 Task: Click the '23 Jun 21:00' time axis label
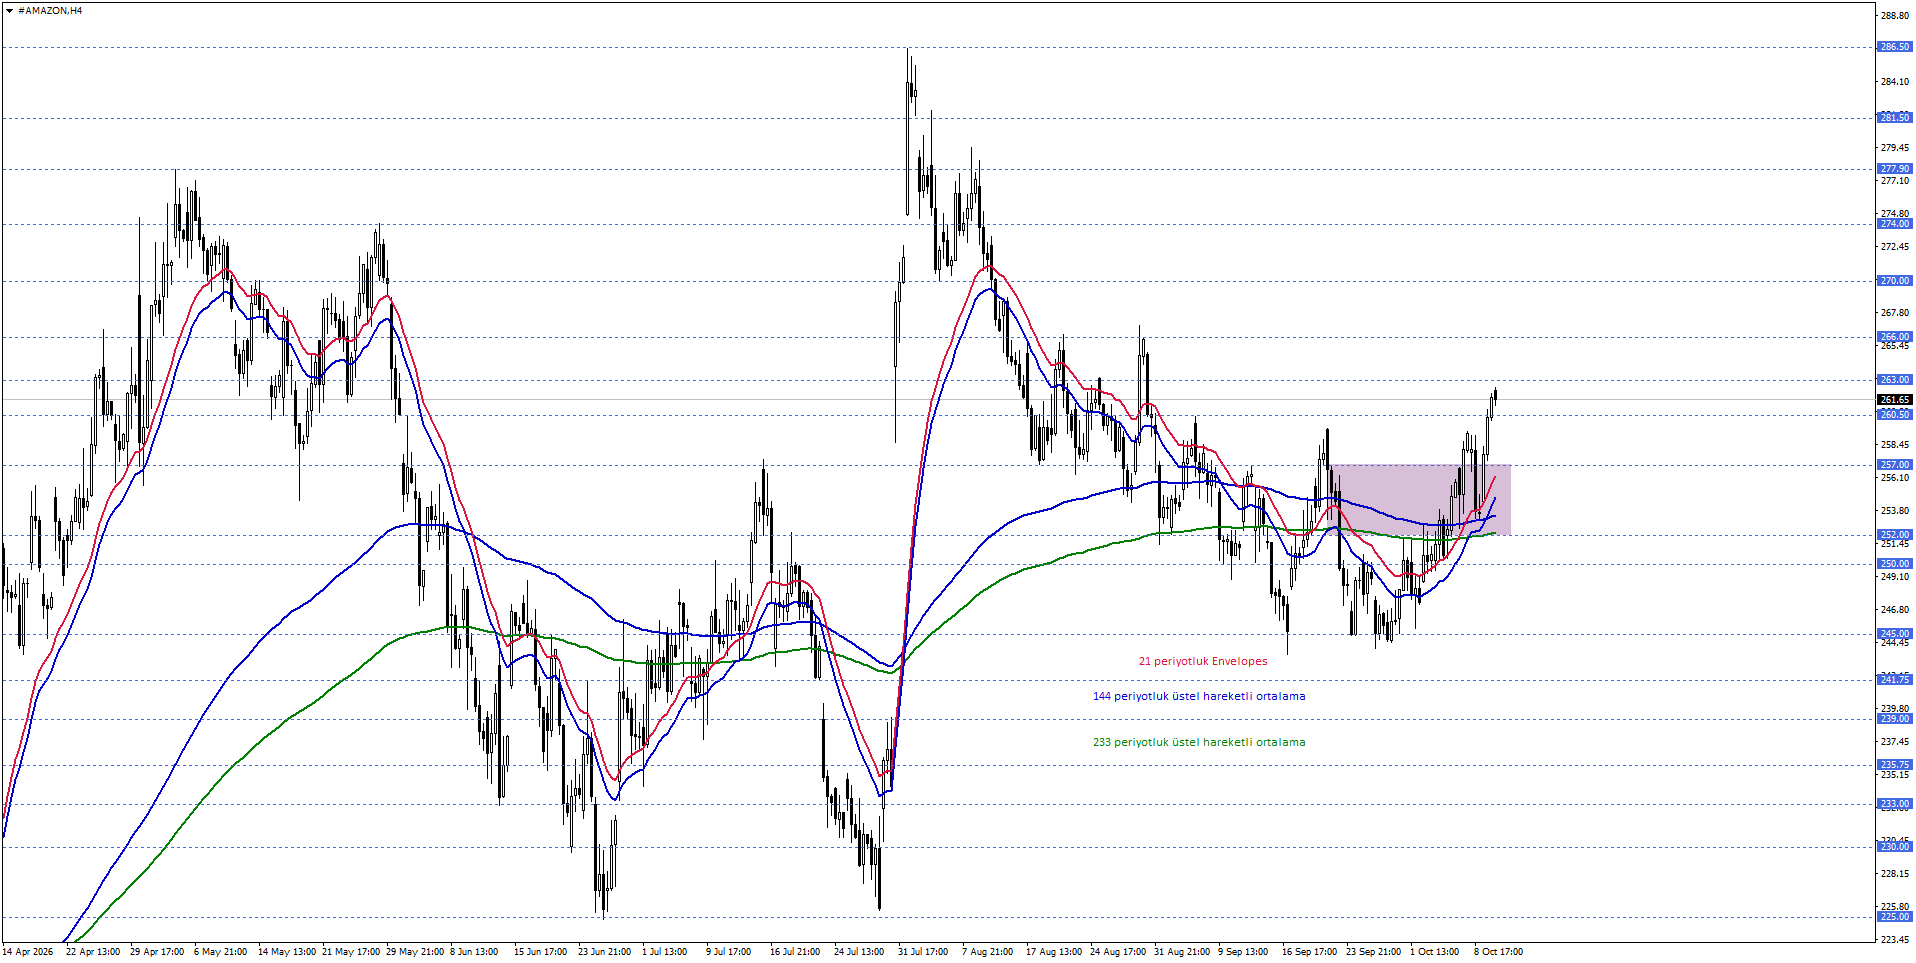[x=604, y=952]
